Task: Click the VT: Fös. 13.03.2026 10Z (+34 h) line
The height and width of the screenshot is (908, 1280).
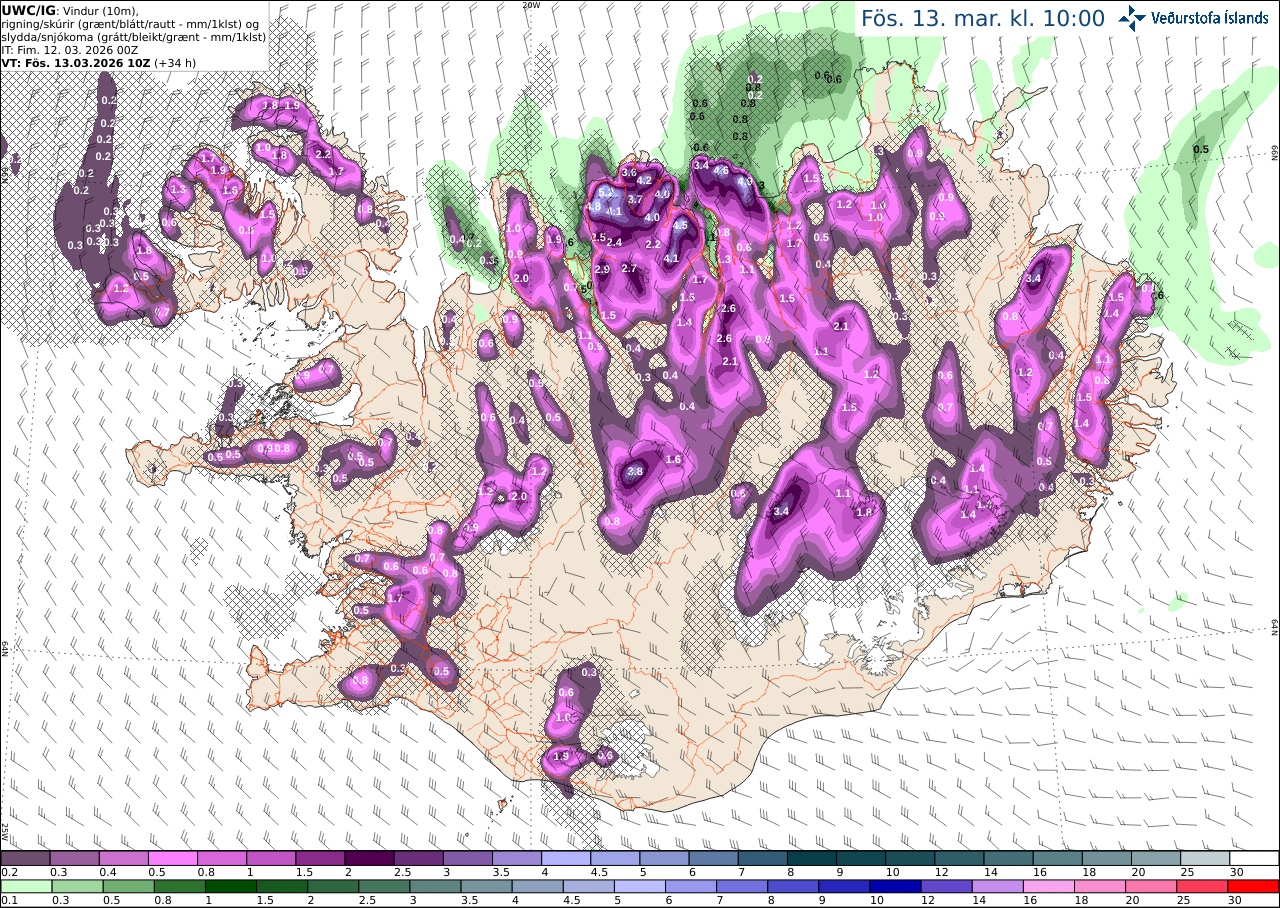Action: [x=98, y=62]
